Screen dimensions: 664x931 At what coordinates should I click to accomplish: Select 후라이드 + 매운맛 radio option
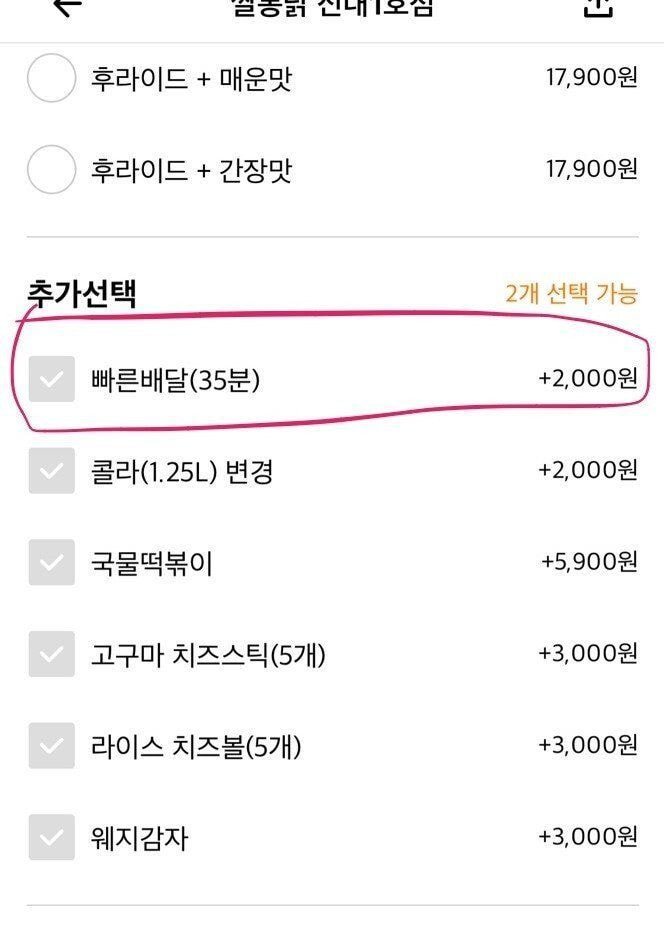click(52, 78)
